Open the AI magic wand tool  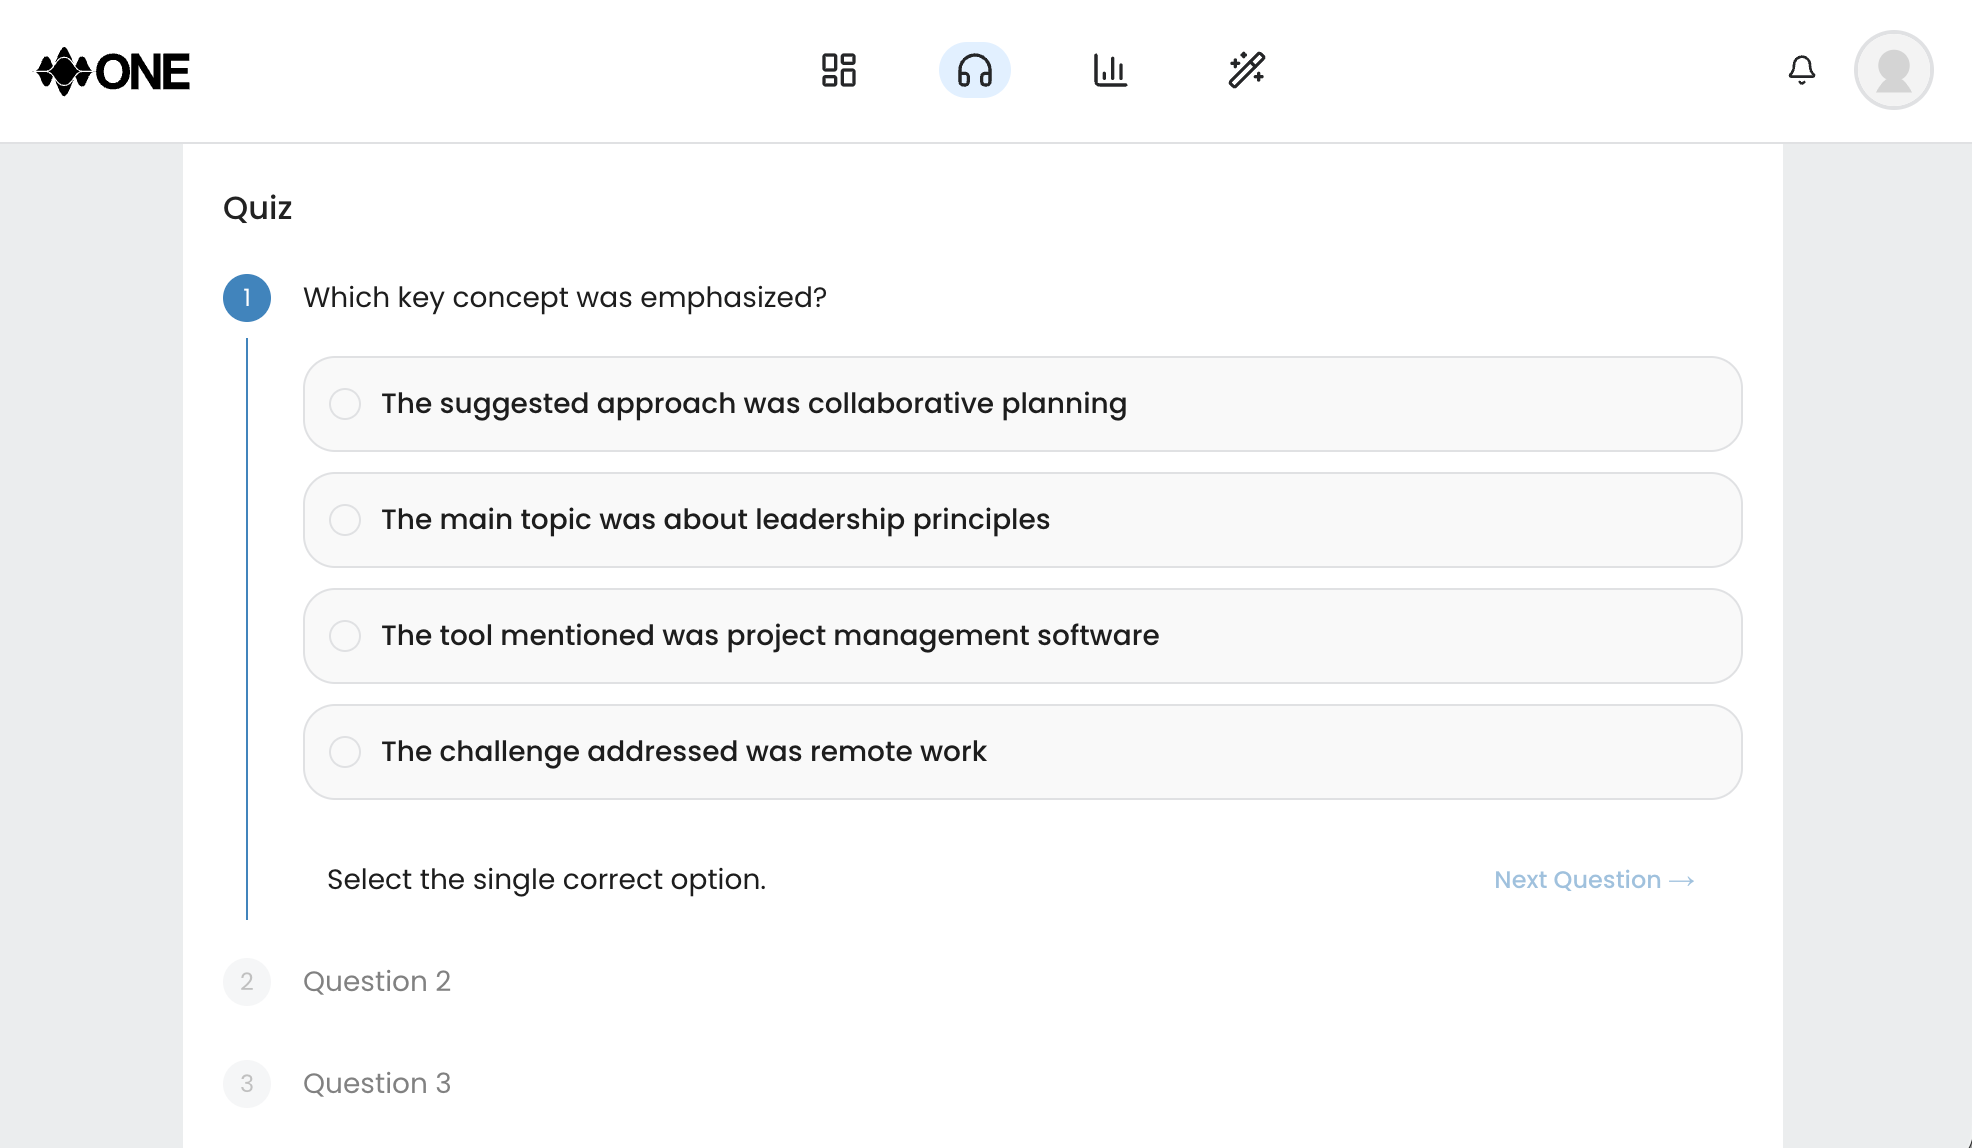[x=1249, y=71]
